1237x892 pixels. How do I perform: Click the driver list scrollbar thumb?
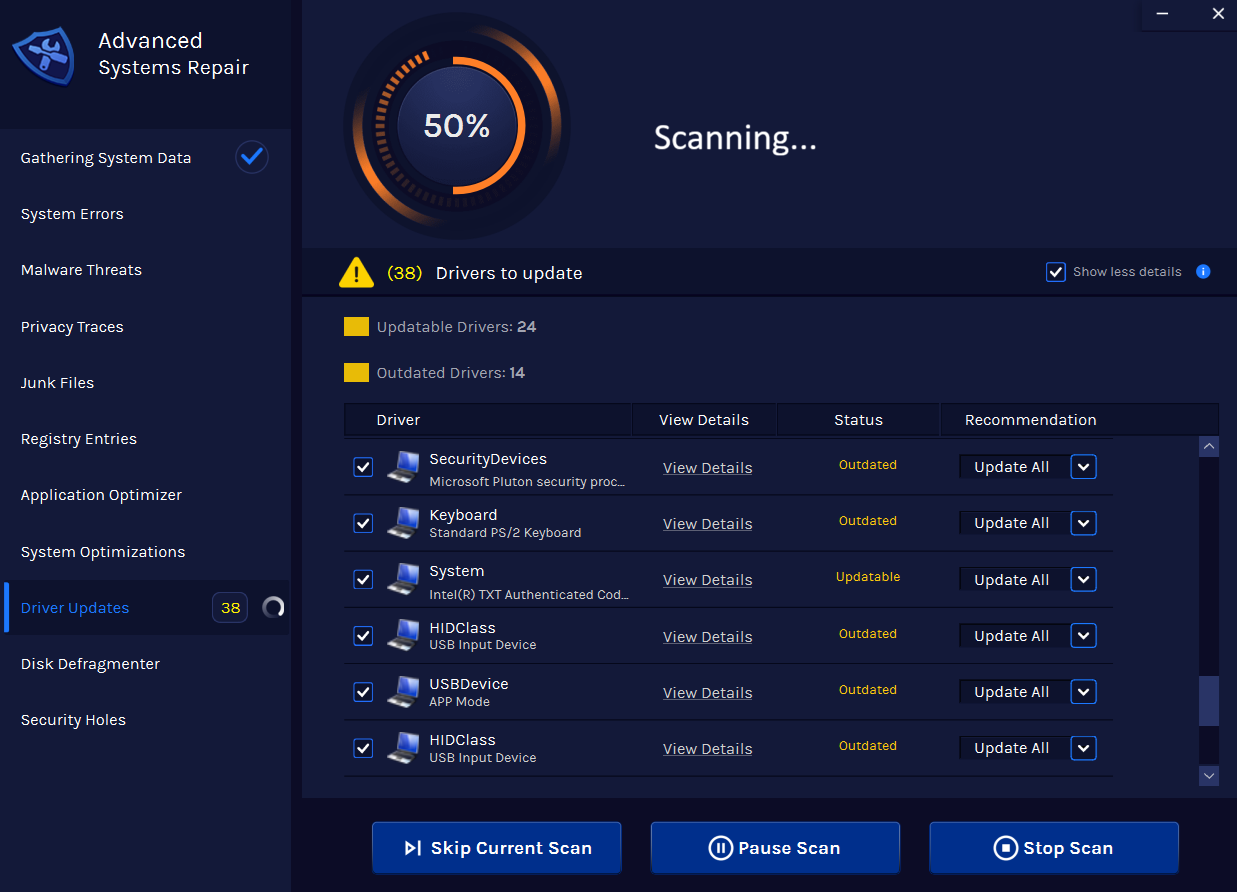[1209, 701]
